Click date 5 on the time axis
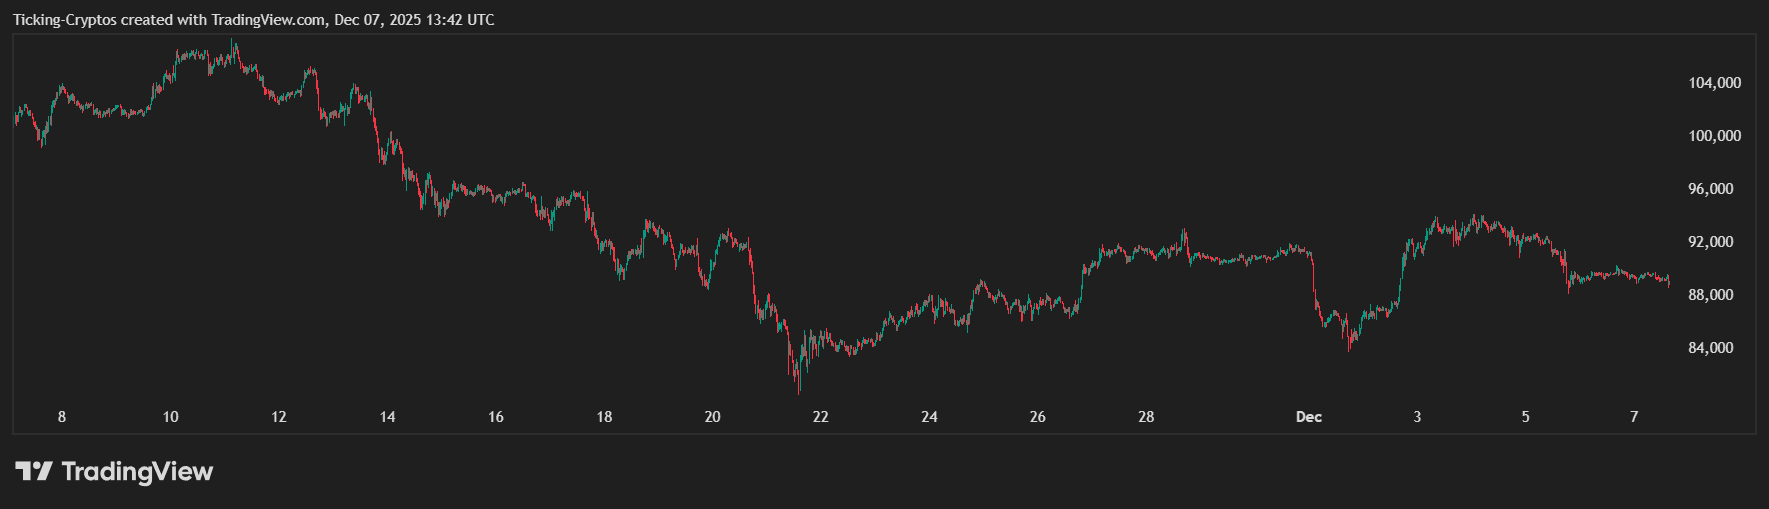This screenshot has width=1769, height=509. click(x=1525, y=417)
